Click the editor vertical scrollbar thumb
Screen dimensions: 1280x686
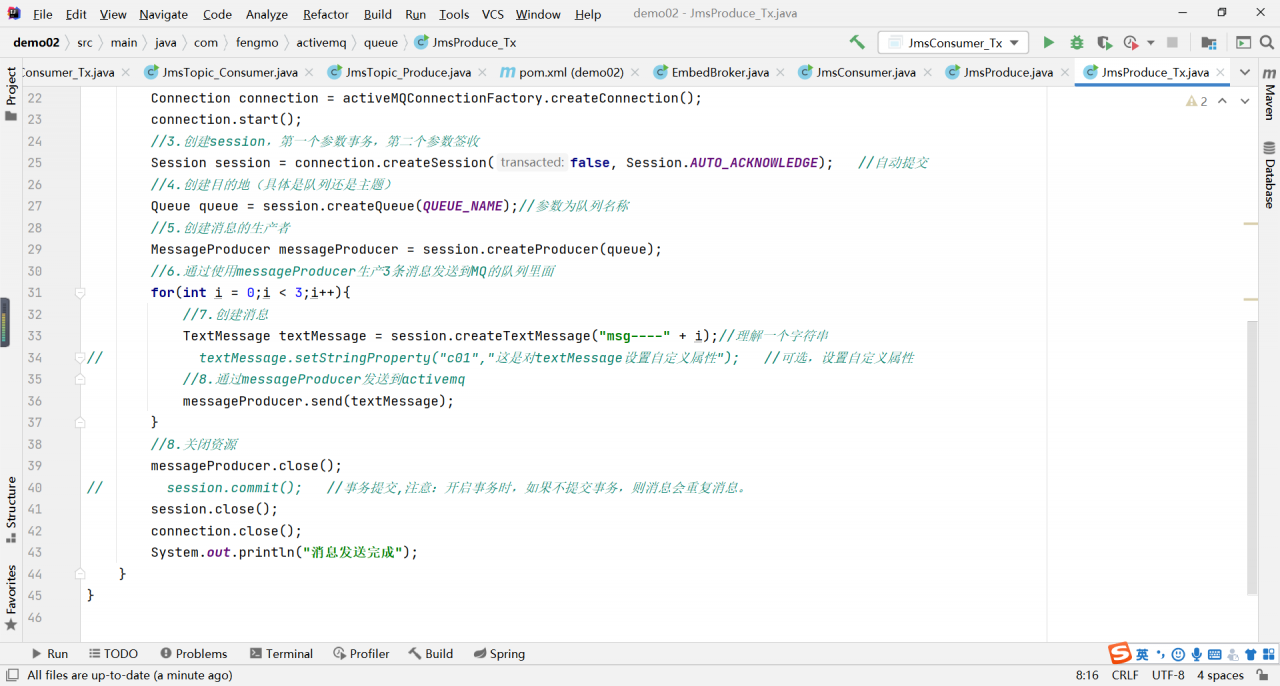point(1252,458)
